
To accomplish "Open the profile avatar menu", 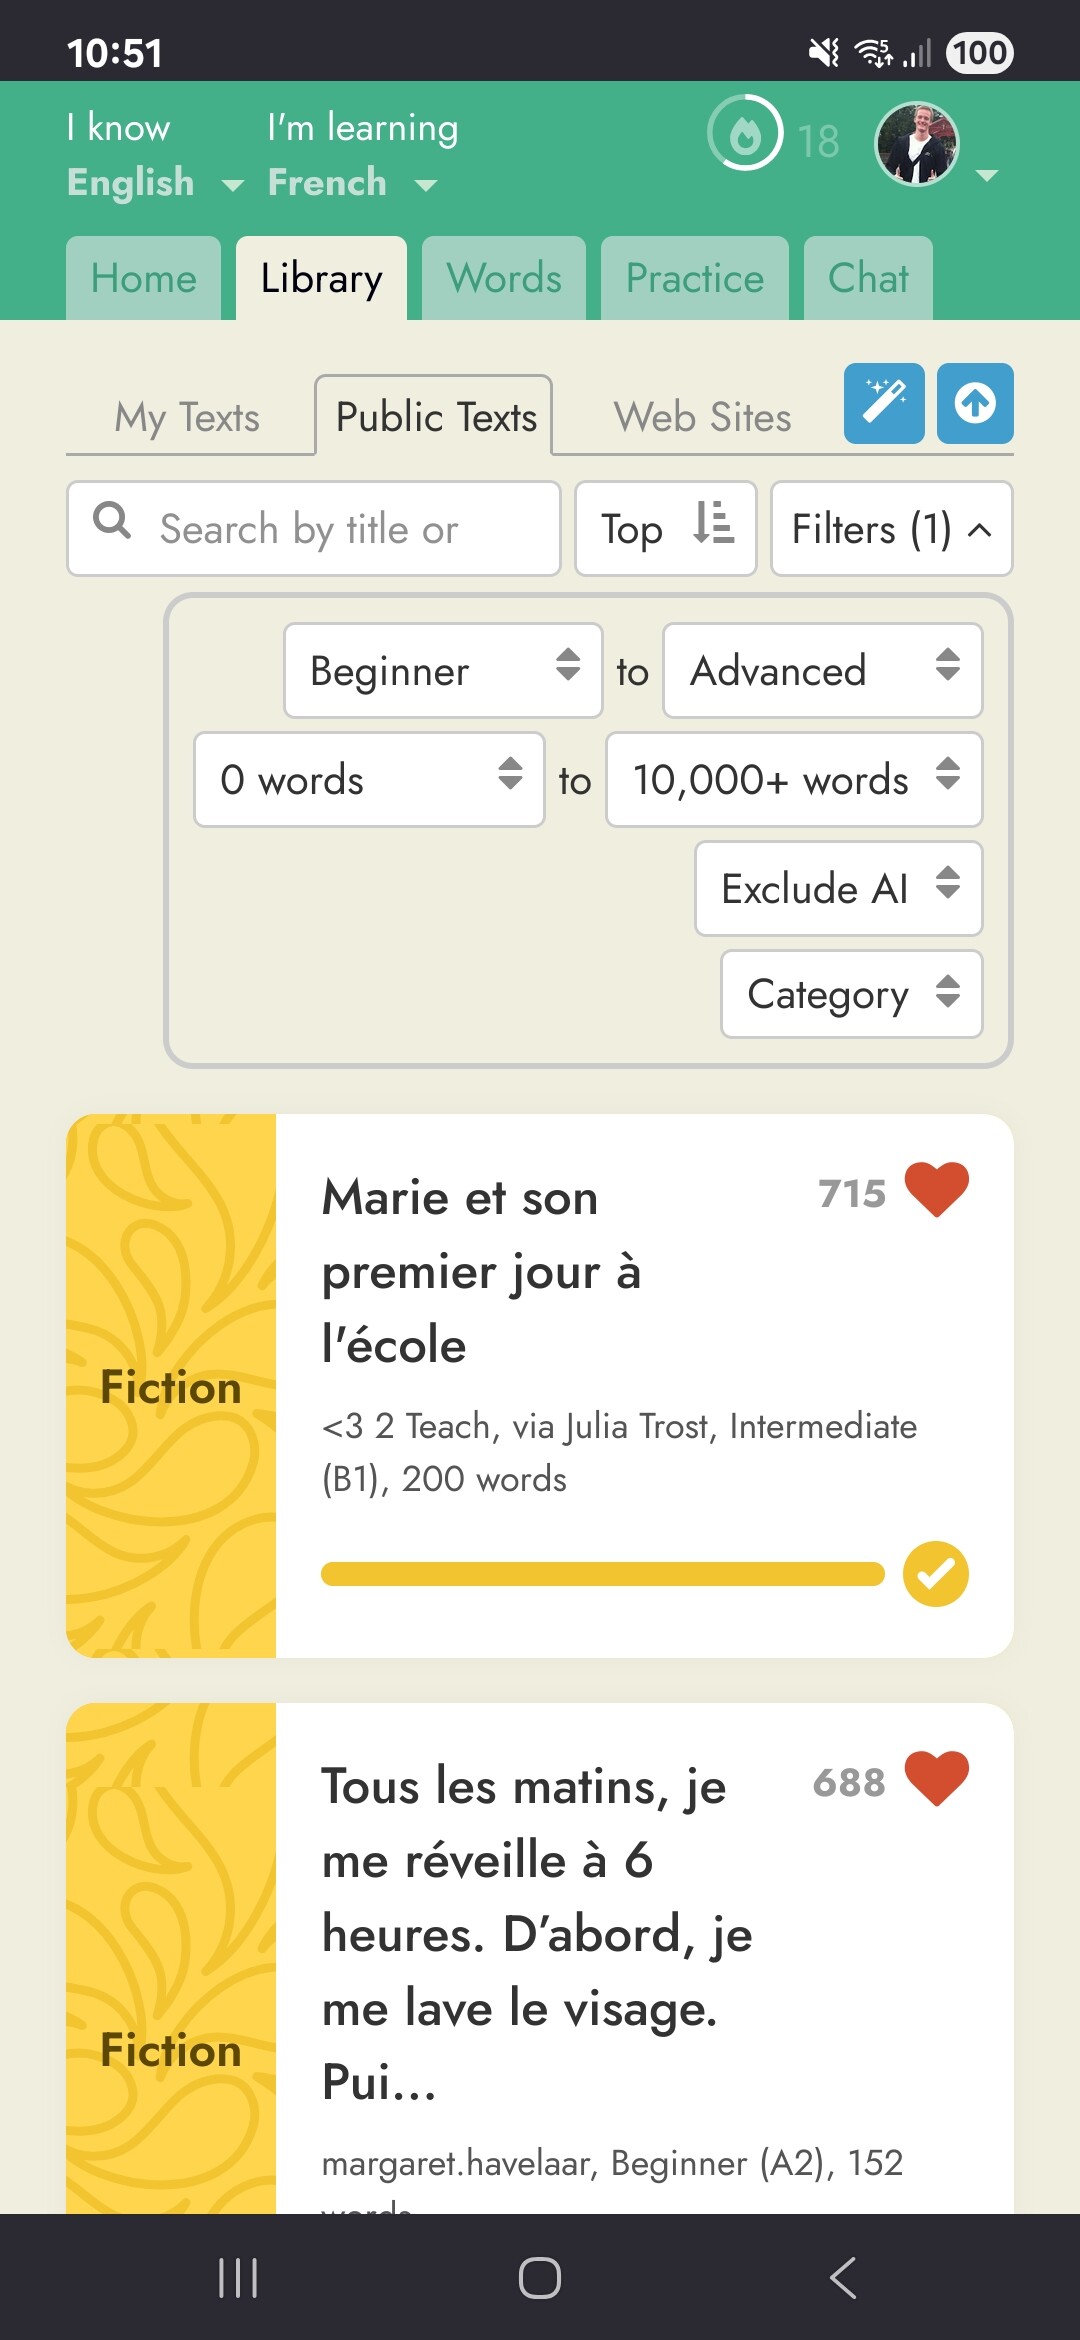I will pos(917,144).
